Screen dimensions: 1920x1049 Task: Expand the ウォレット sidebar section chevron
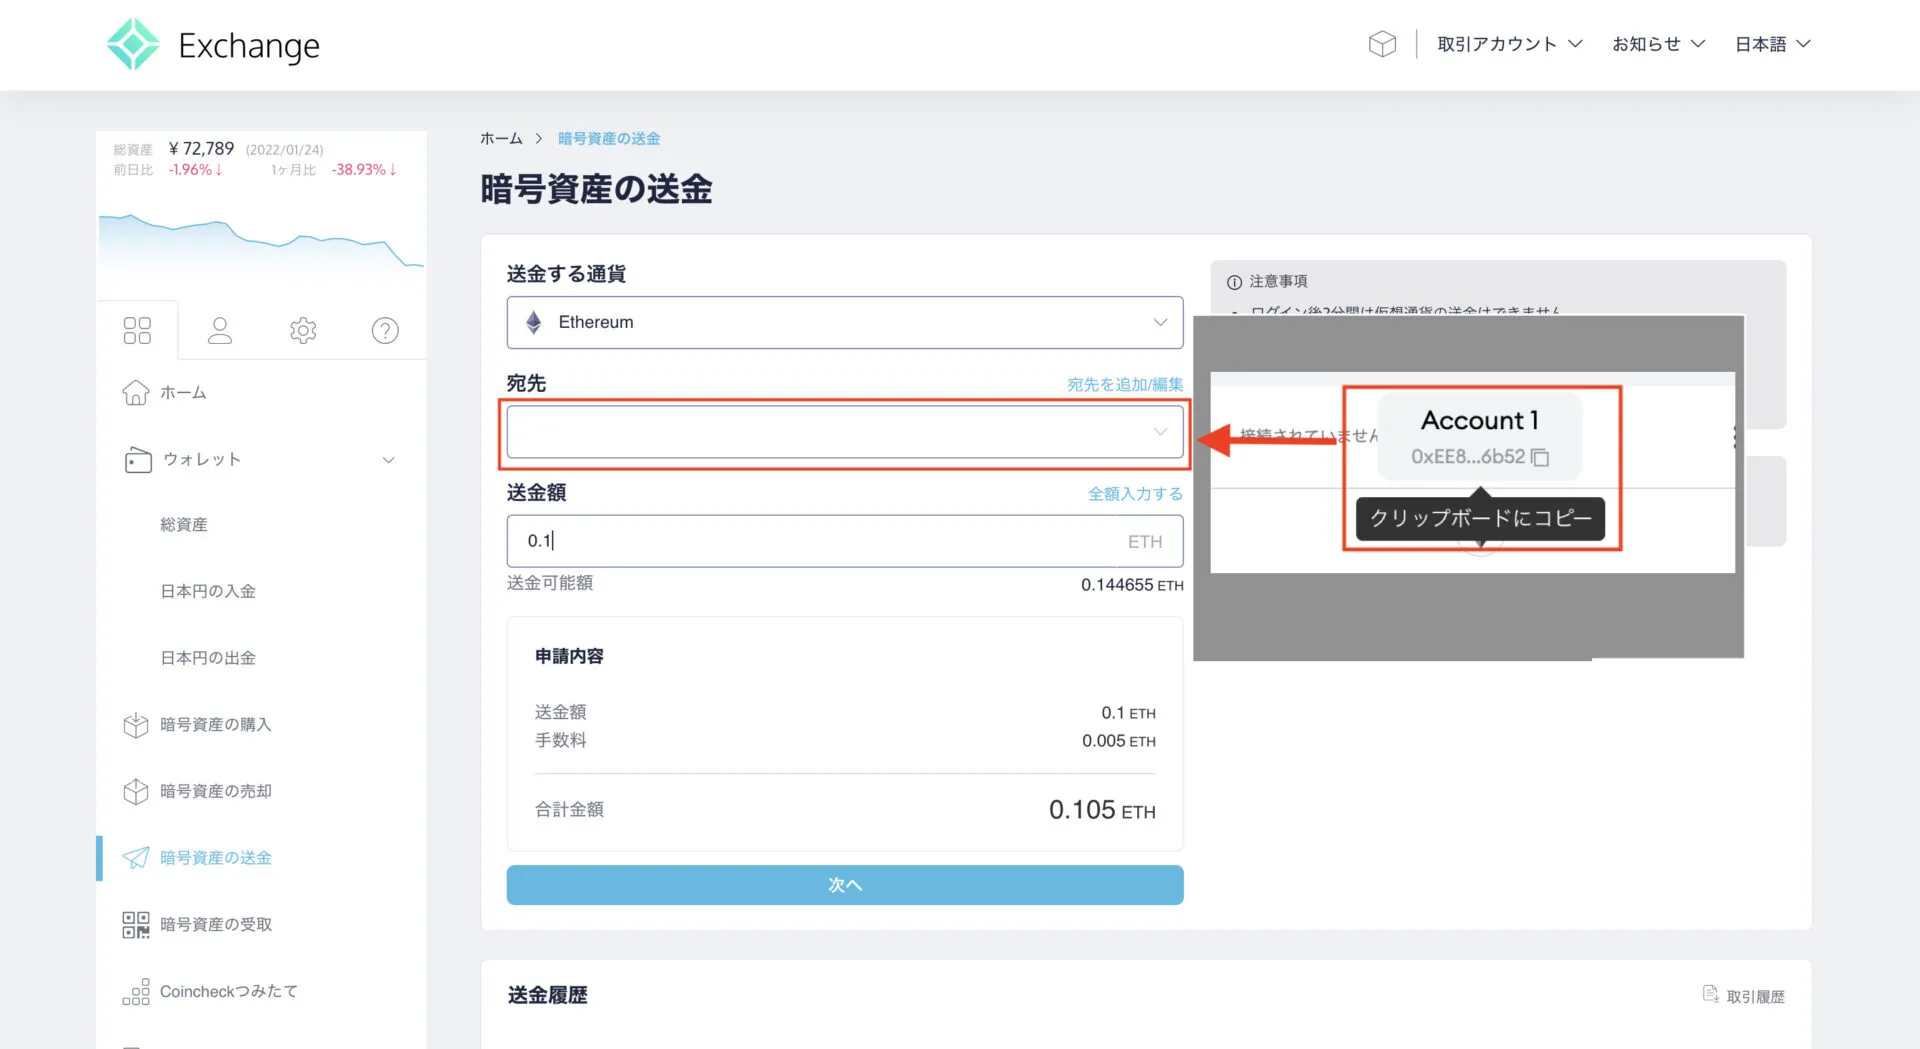click(x=389, y=459)
